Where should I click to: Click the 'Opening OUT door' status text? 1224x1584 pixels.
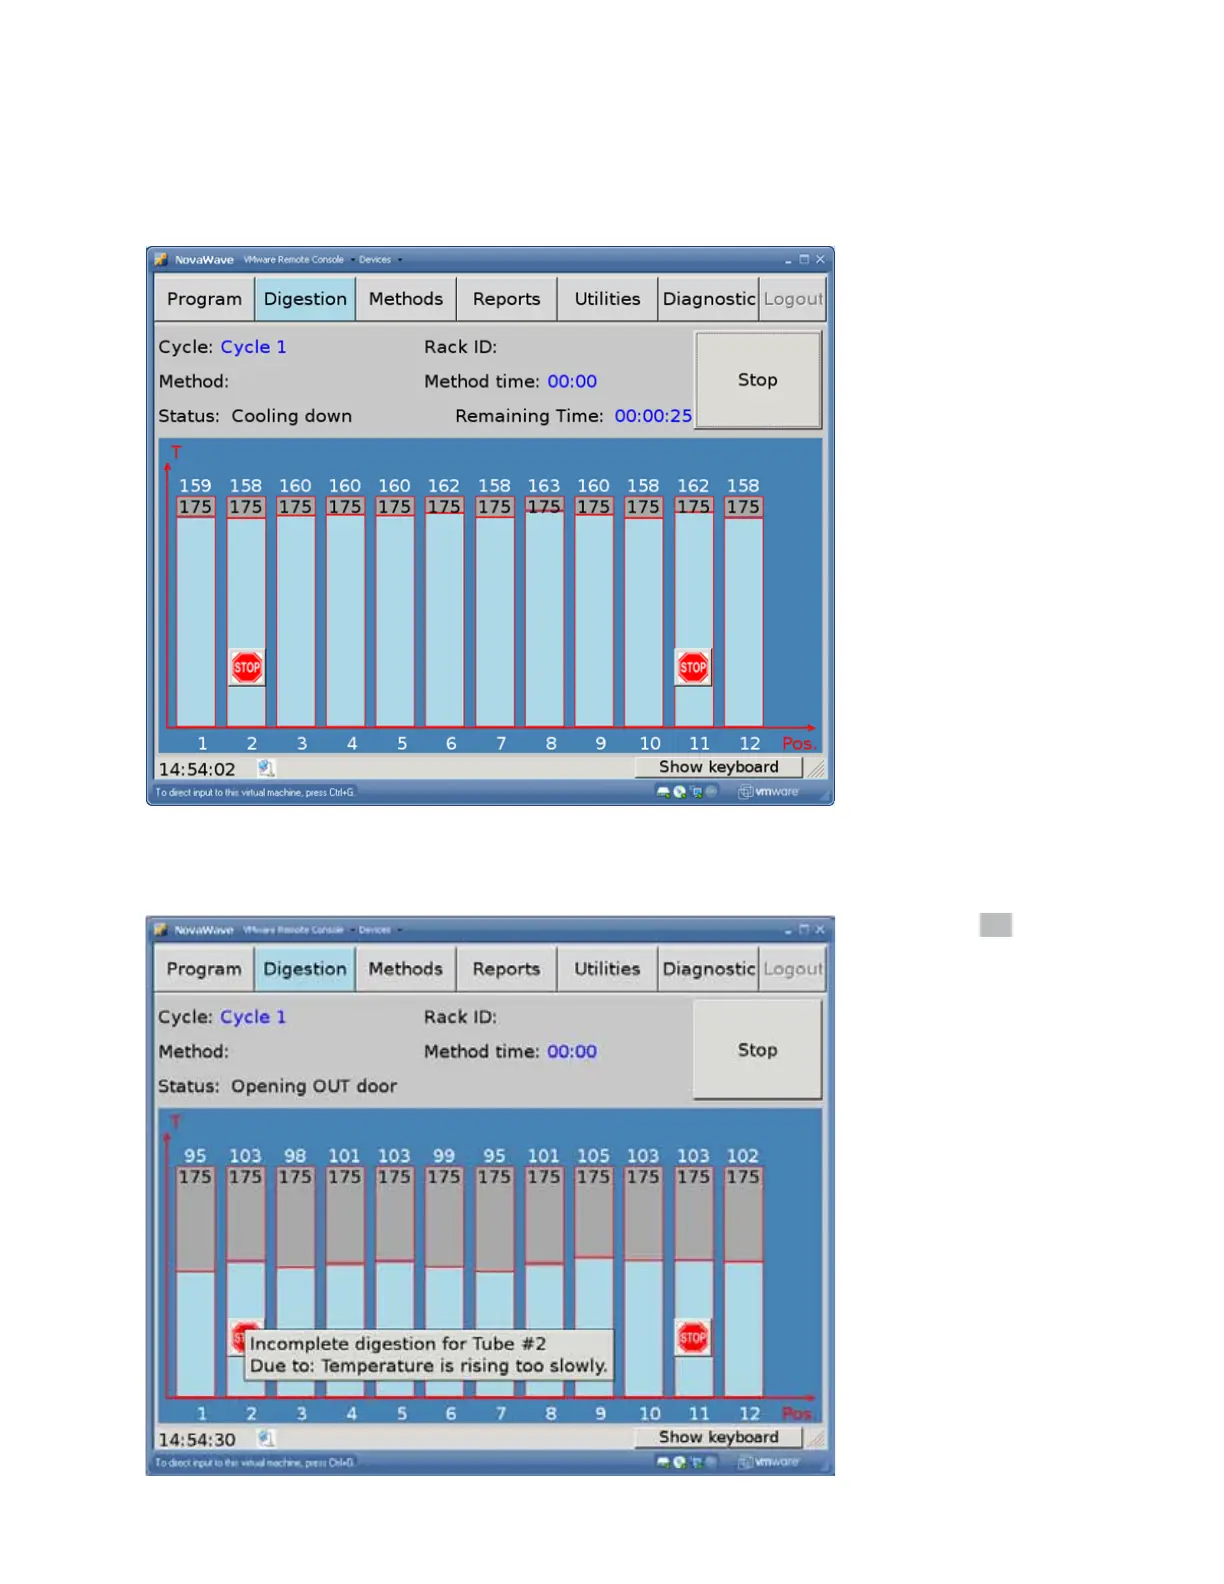tap(314, 1086)
